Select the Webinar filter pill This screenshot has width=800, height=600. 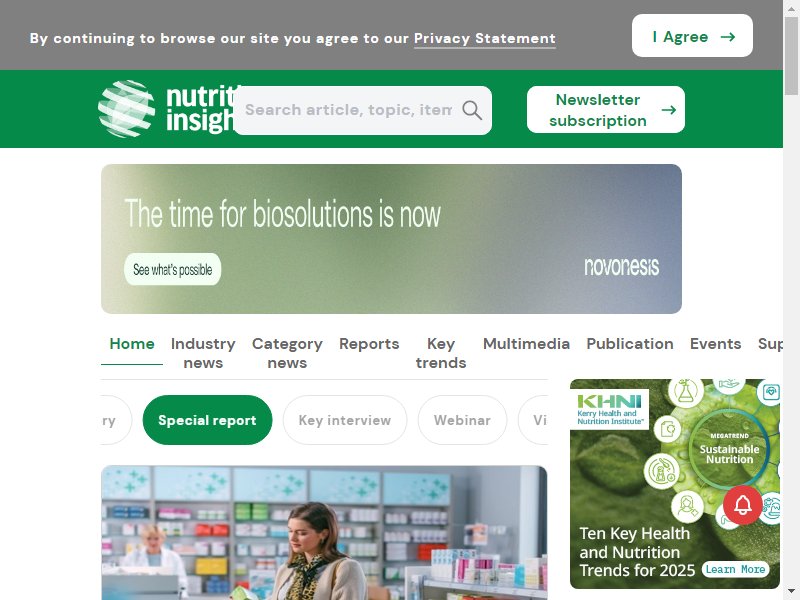(462, 420)
